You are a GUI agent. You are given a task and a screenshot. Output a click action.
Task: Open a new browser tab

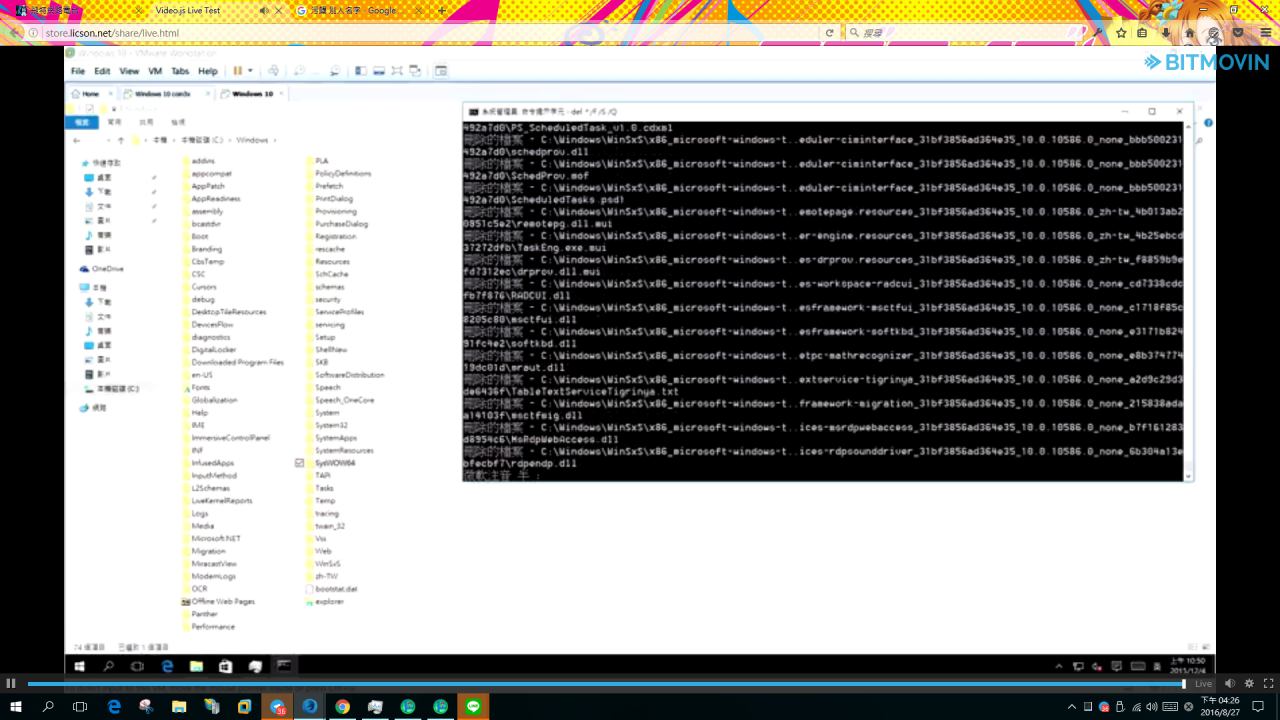(442, 11)
